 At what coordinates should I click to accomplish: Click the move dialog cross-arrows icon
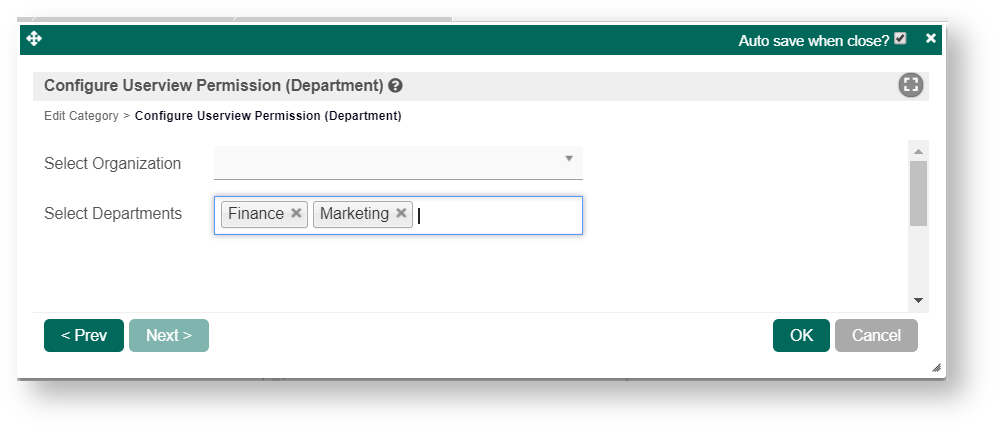click(x=34, y=39)
